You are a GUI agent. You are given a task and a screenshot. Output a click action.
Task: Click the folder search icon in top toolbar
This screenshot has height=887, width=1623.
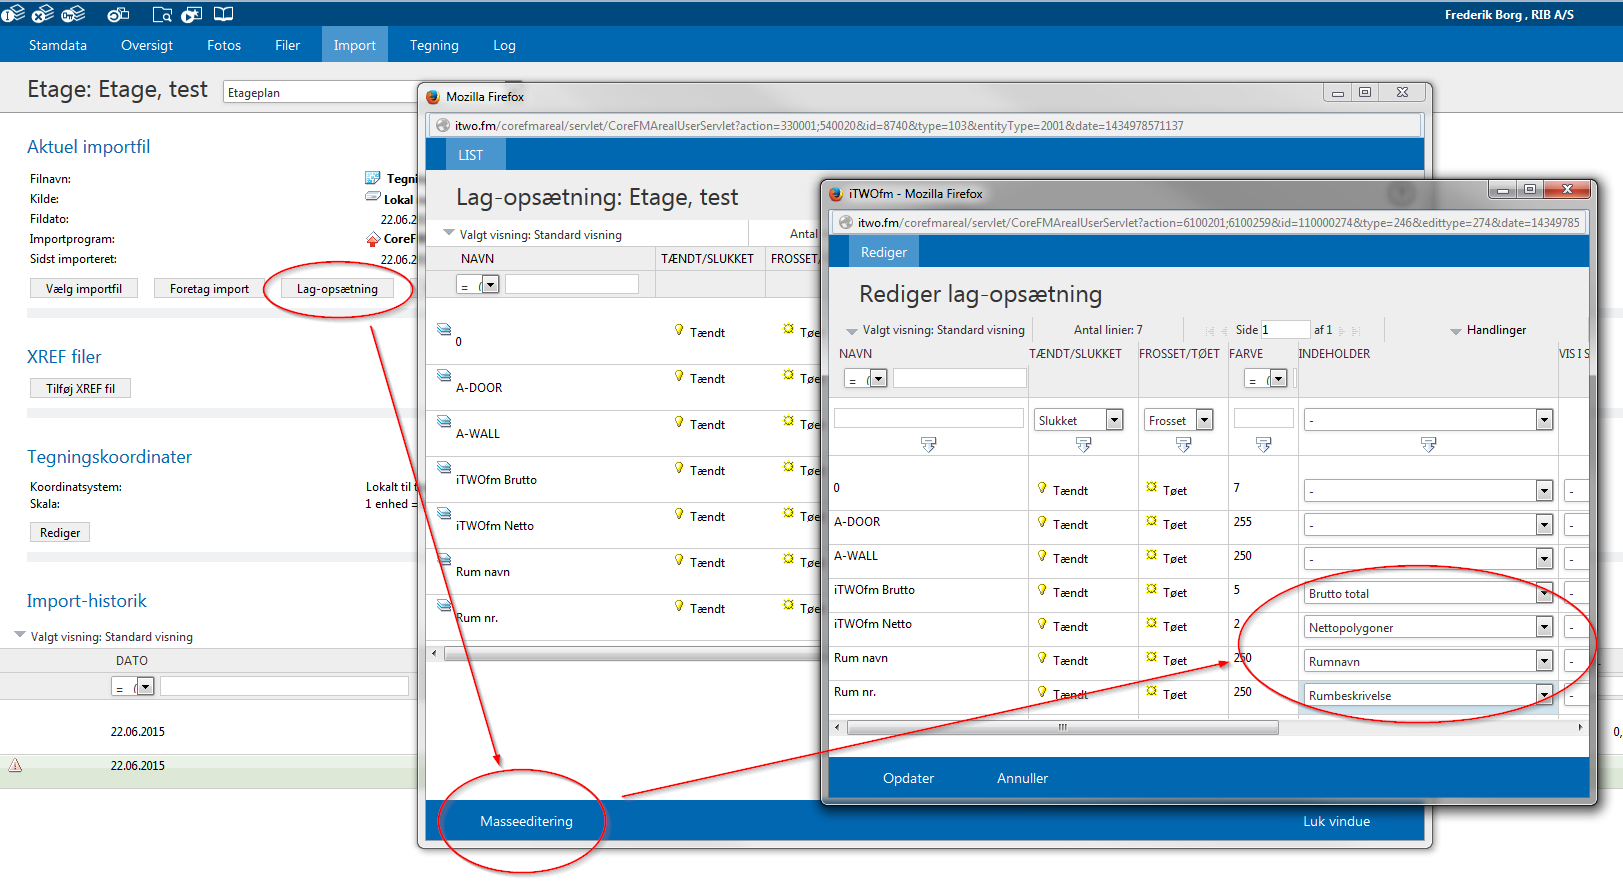coord(162,14)
